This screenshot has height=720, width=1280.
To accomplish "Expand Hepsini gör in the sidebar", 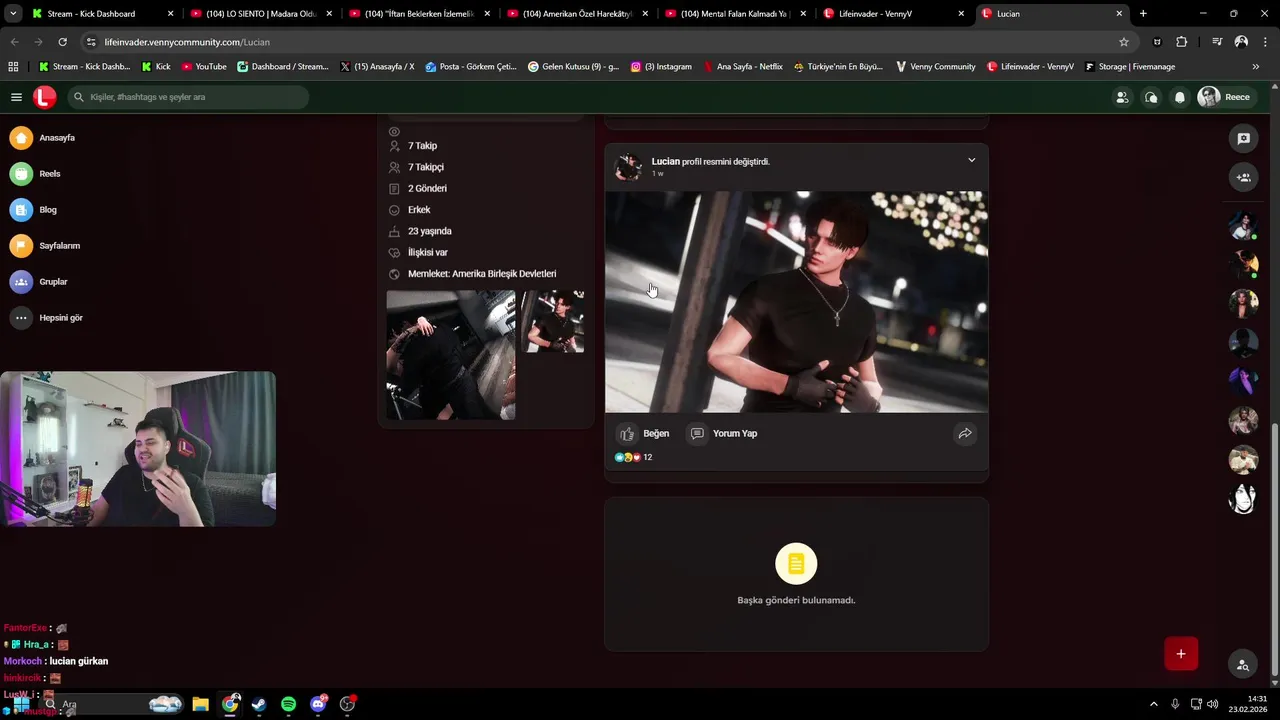I will coord(47,318).
